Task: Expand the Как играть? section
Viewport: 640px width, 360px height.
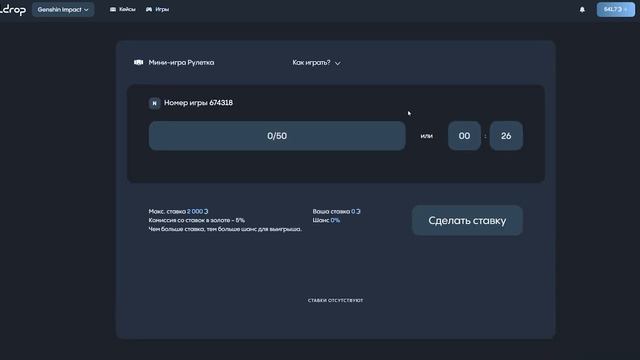Action: [316, 63]
